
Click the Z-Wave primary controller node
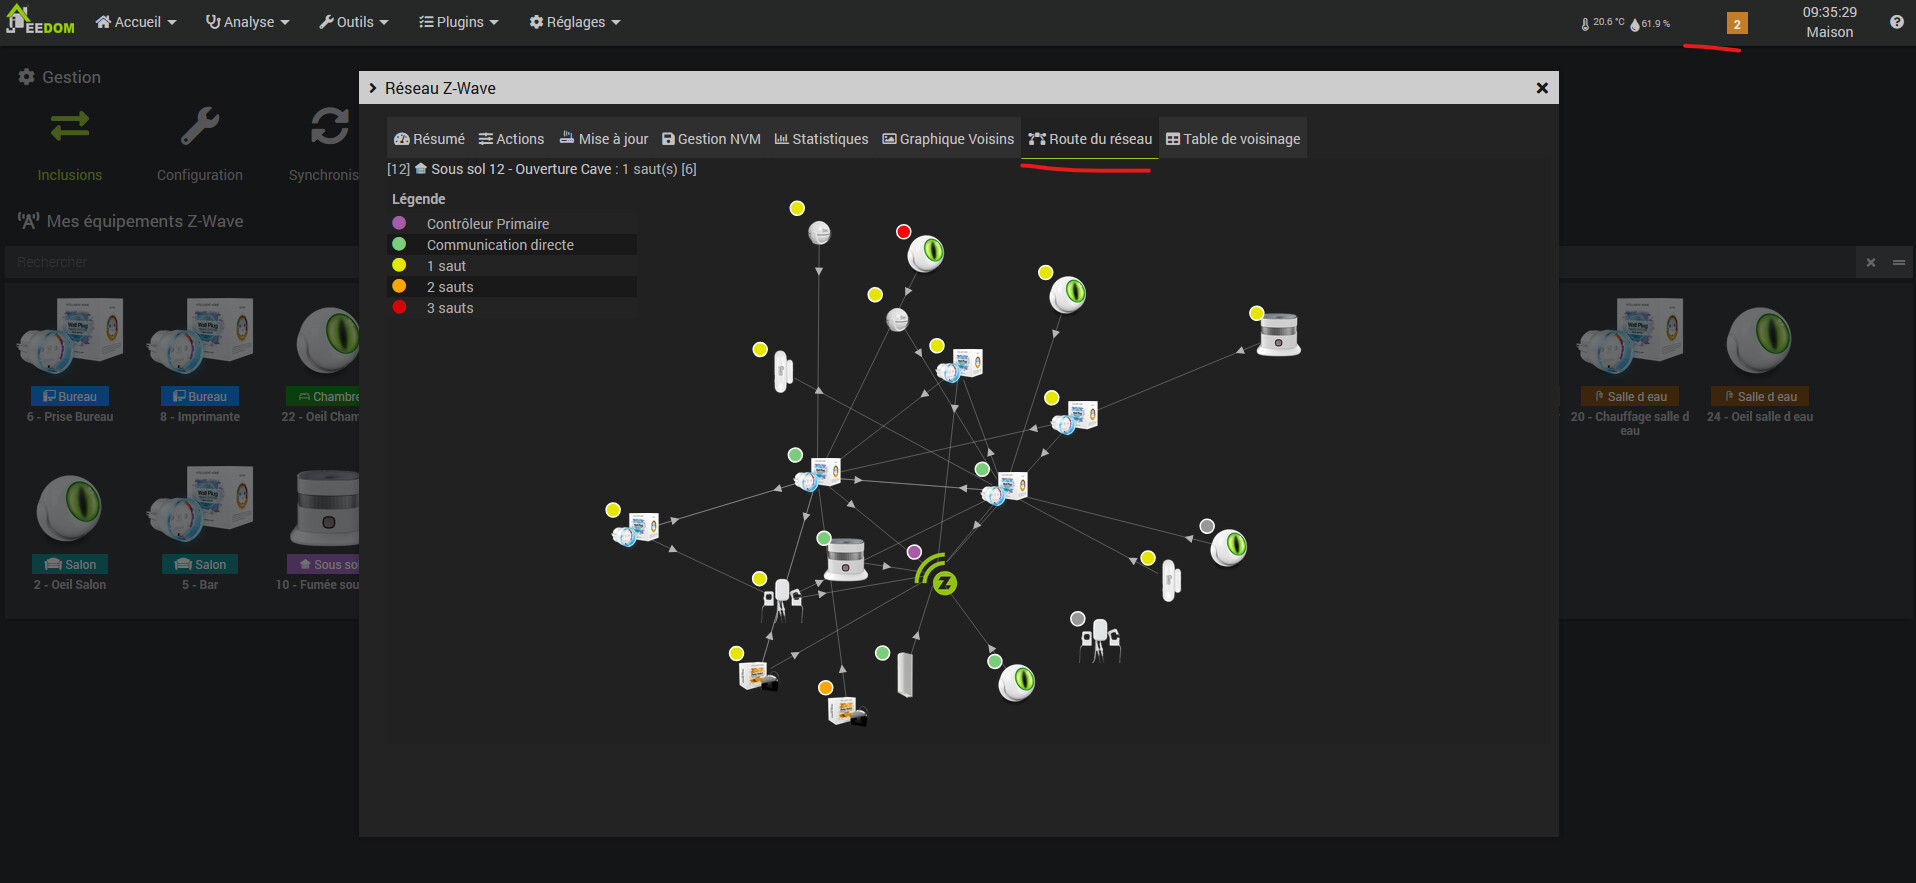tap(937, 574)
